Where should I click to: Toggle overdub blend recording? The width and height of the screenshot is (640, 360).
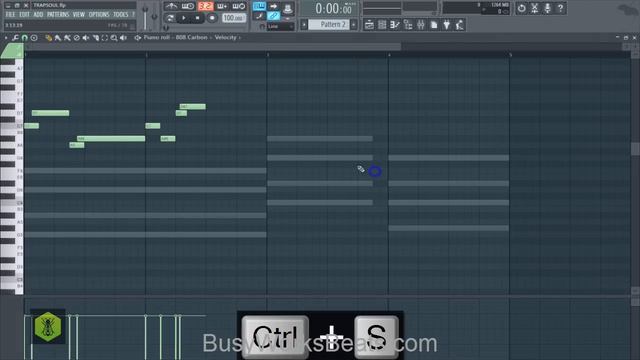[x=222, y=6]
